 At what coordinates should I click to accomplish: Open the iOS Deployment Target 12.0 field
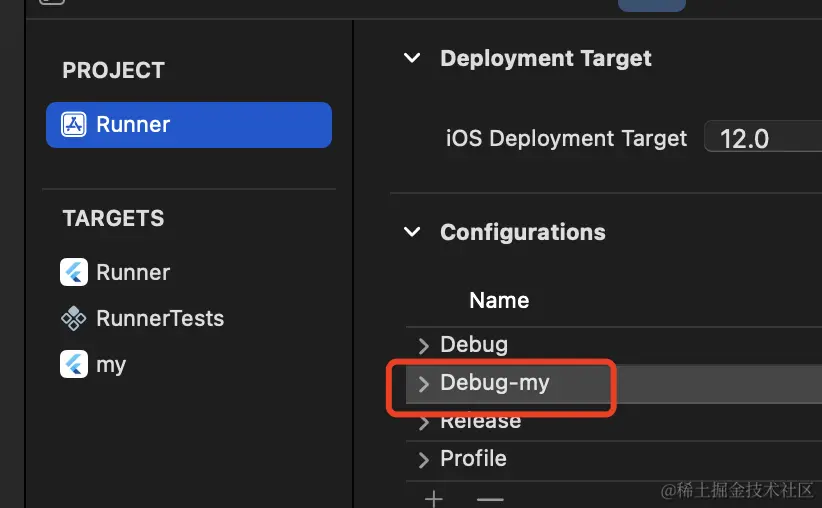[x=762, y=138]
